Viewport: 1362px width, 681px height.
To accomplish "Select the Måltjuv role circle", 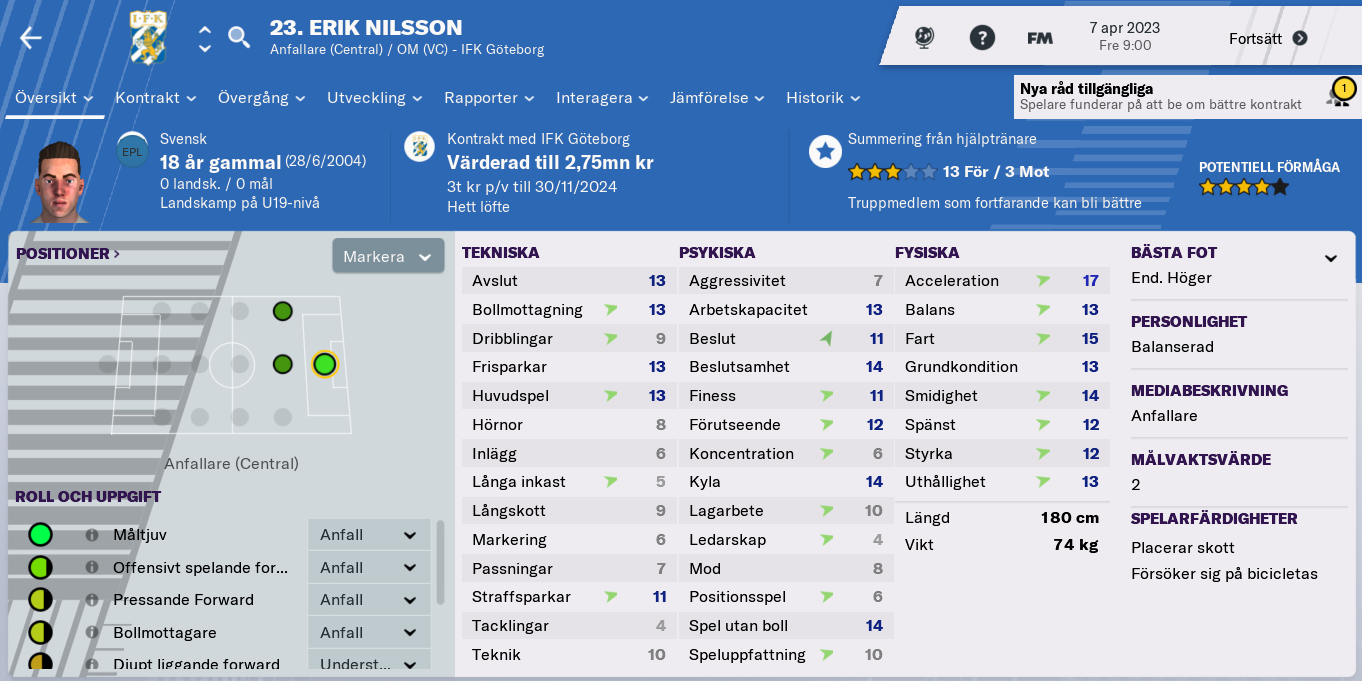I will pos(40,535).
